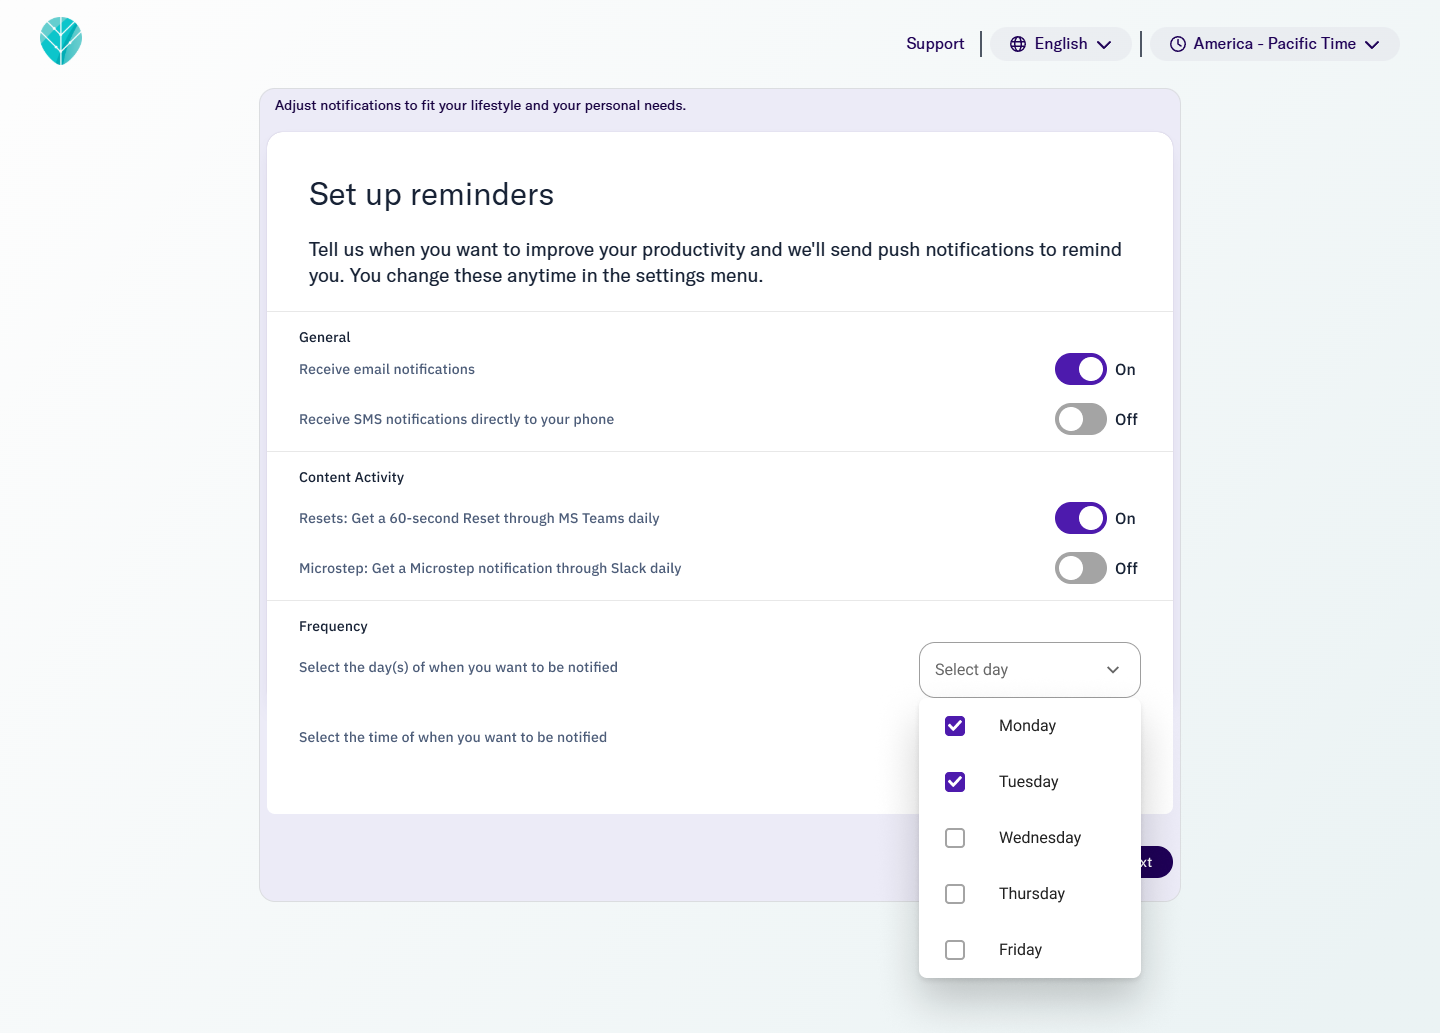Turn on Microstep notifications through Slack
1440x1033 pixels.
pyautogui.click(x=1080, y=568)
